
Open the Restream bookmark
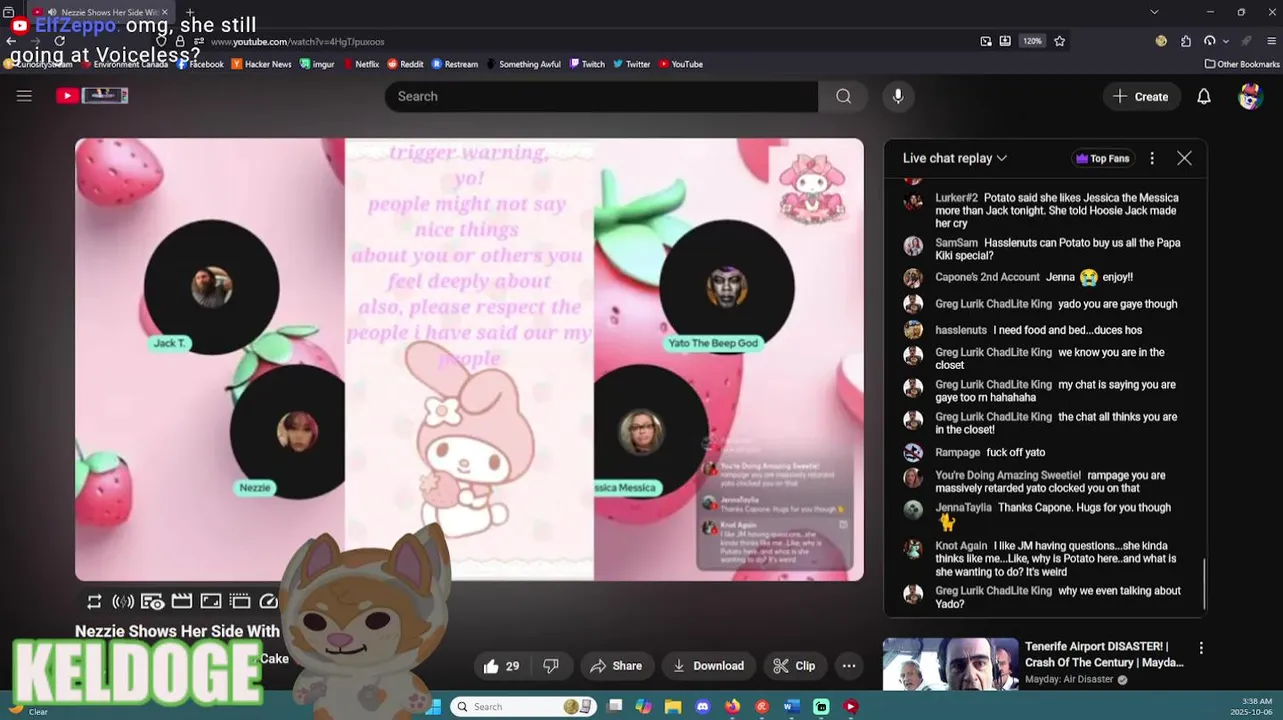(455, 64)
